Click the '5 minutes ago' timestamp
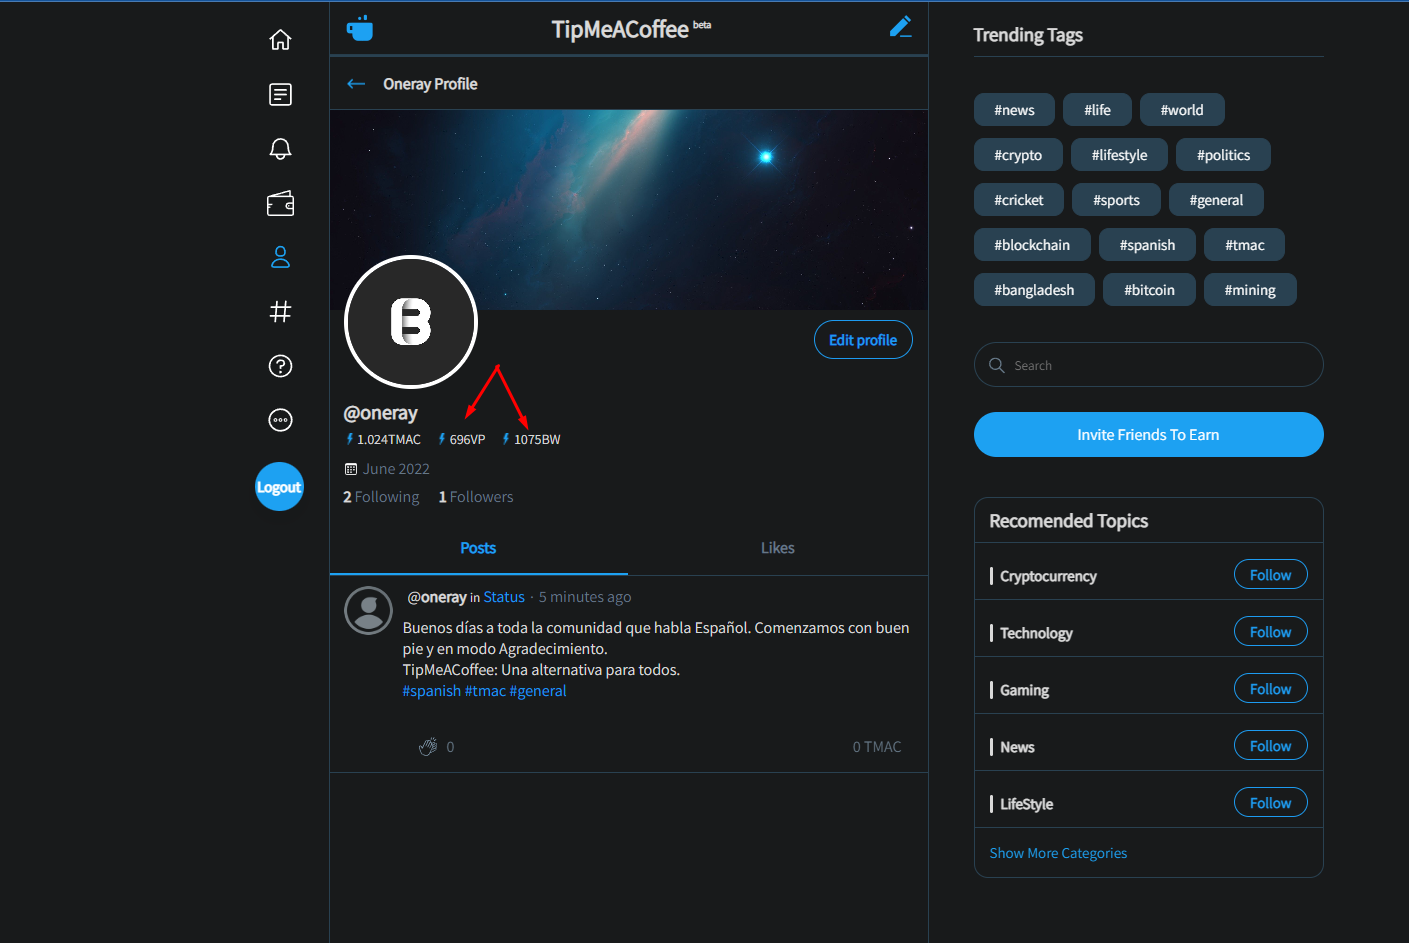Image resolution: width=1409 pixels, height=943 pixels. click(x=585, y=597)
